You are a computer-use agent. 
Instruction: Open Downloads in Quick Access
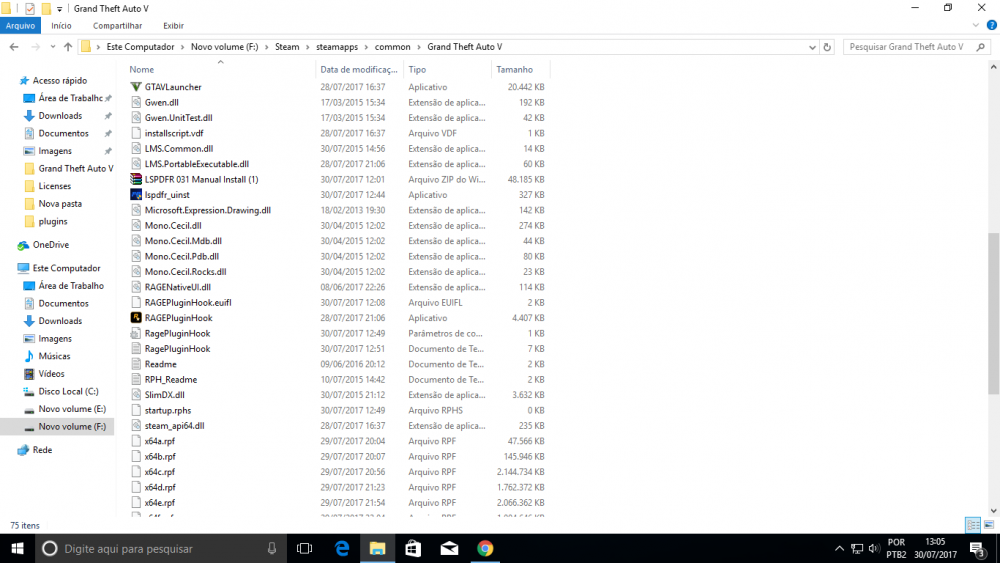[60, 115]
